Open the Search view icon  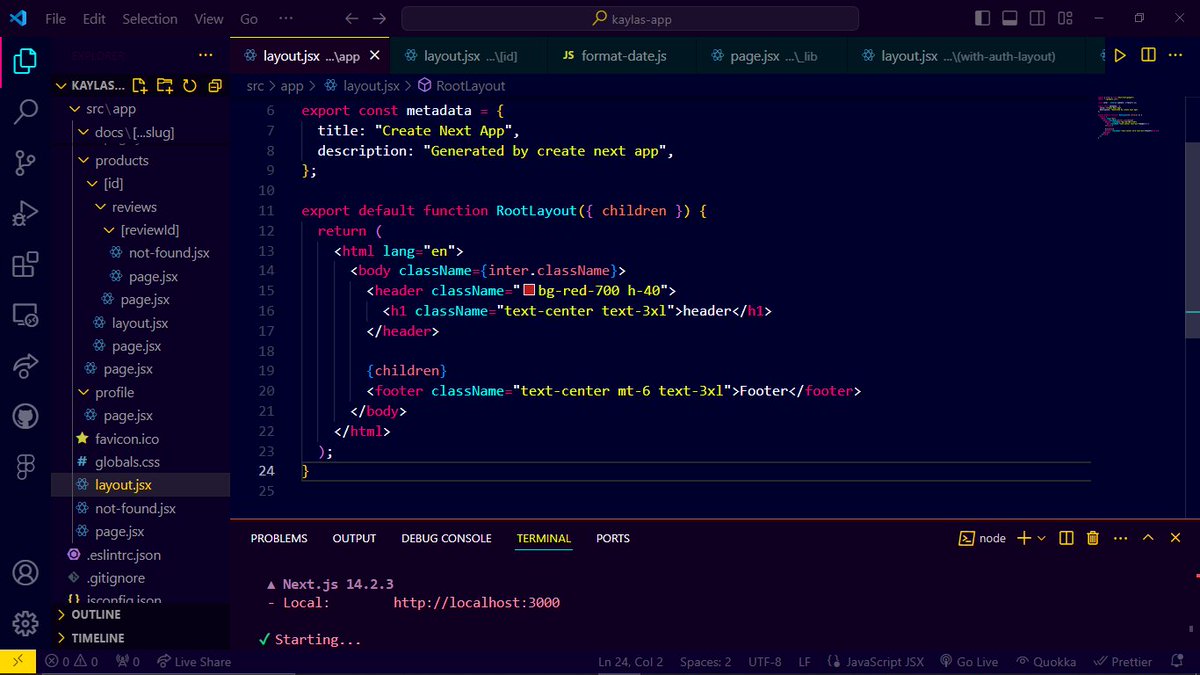coord(25,112)
